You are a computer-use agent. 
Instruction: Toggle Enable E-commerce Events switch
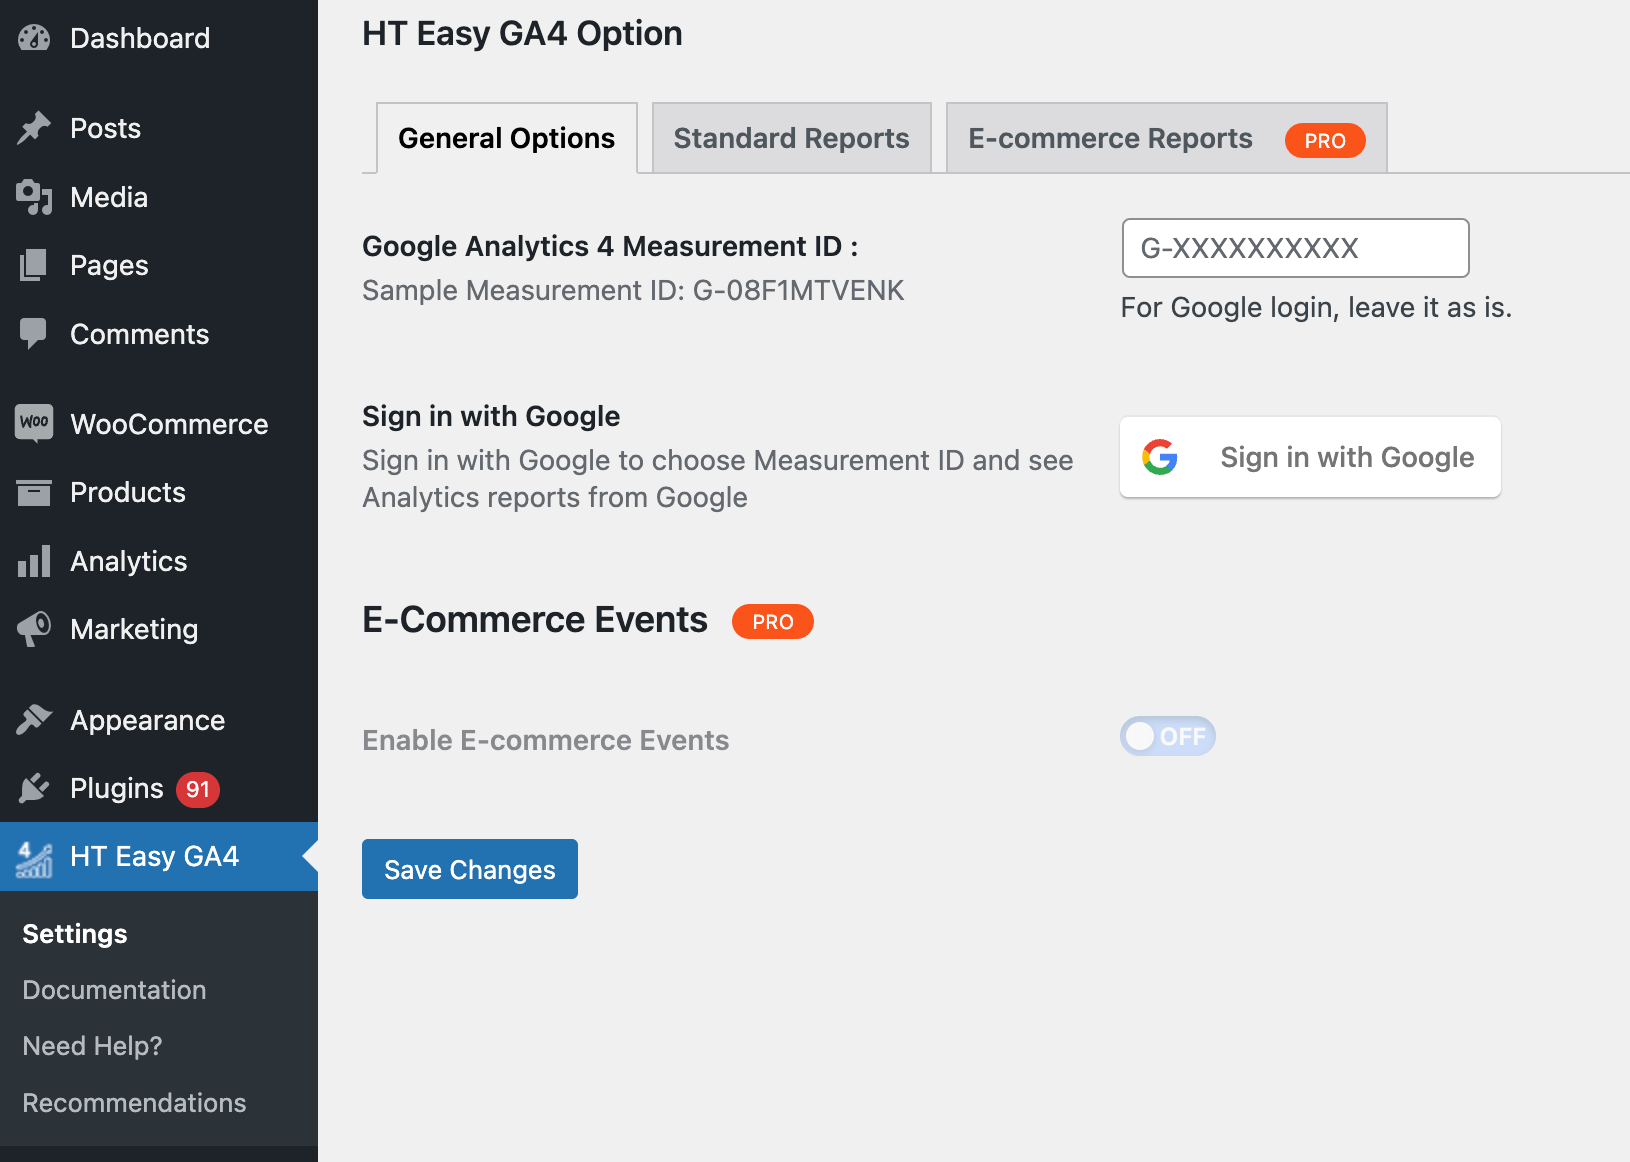(x=1168, y=737)
